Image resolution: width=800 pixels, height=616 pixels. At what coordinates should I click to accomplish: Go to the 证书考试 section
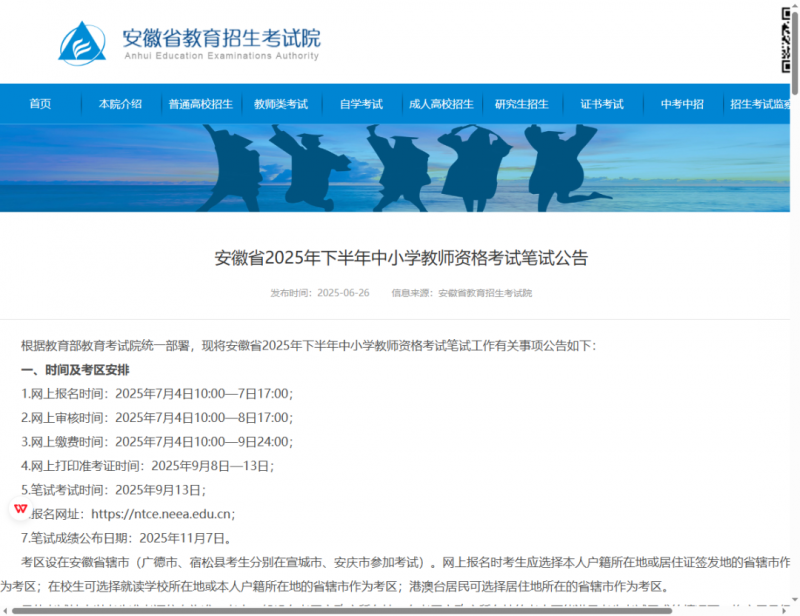click(601, 104)
